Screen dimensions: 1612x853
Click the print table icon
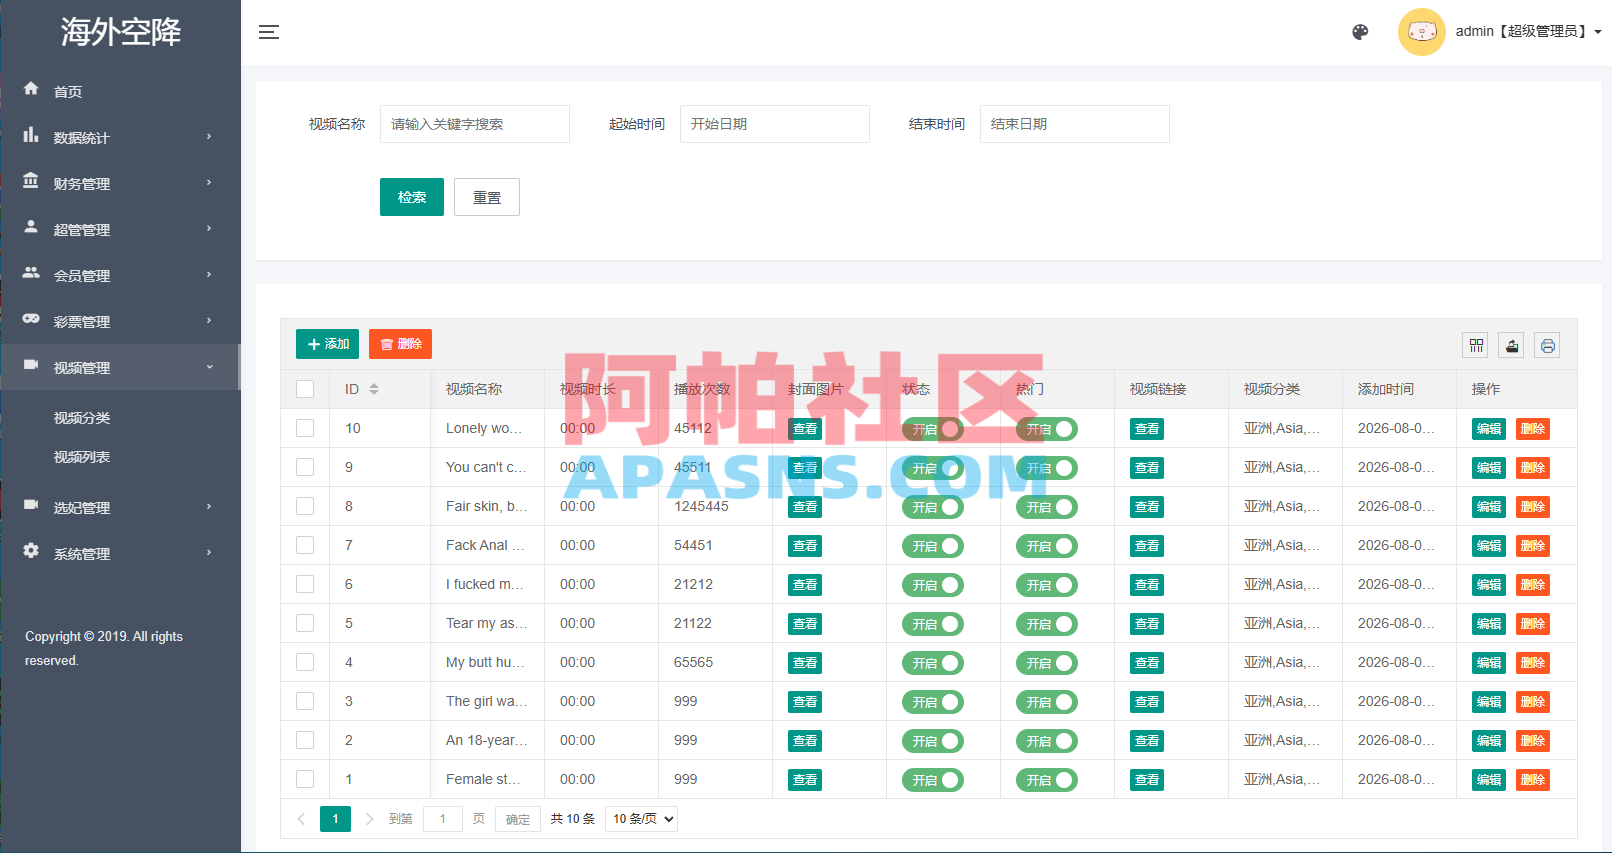(1547, 346)
